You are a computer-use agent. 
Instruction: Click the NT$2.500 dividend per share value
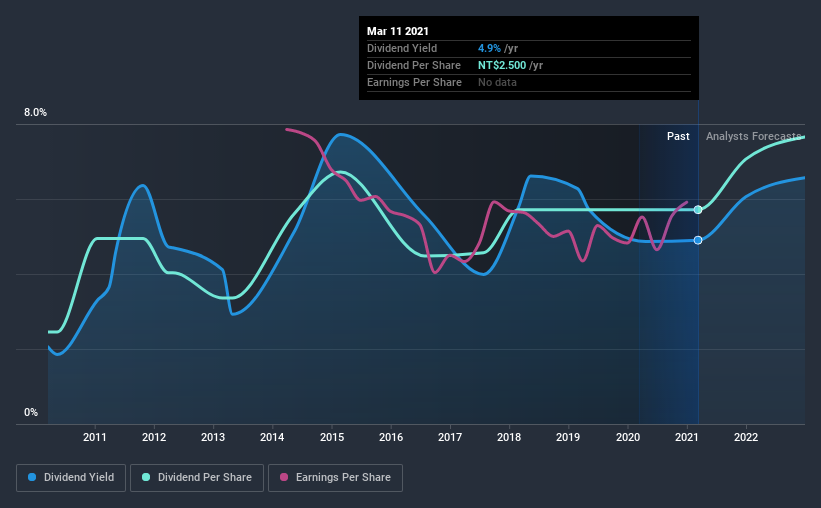pos(502,65)
